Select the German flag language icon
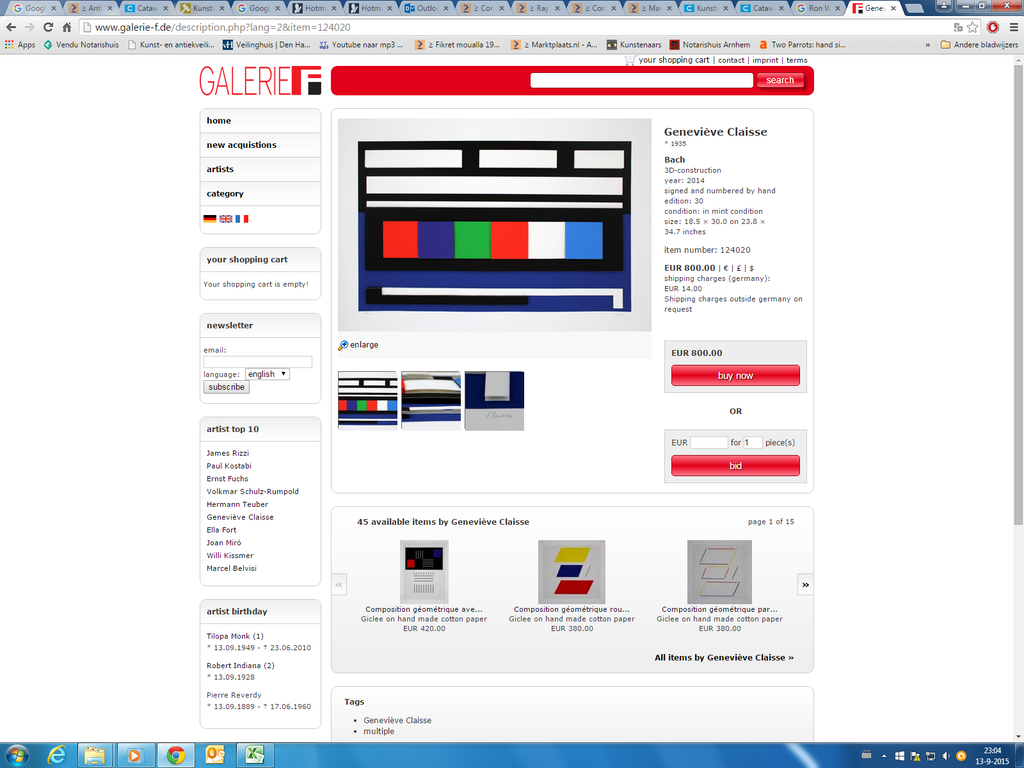This screenshot has width=1024, height=768. coord(210,218)
